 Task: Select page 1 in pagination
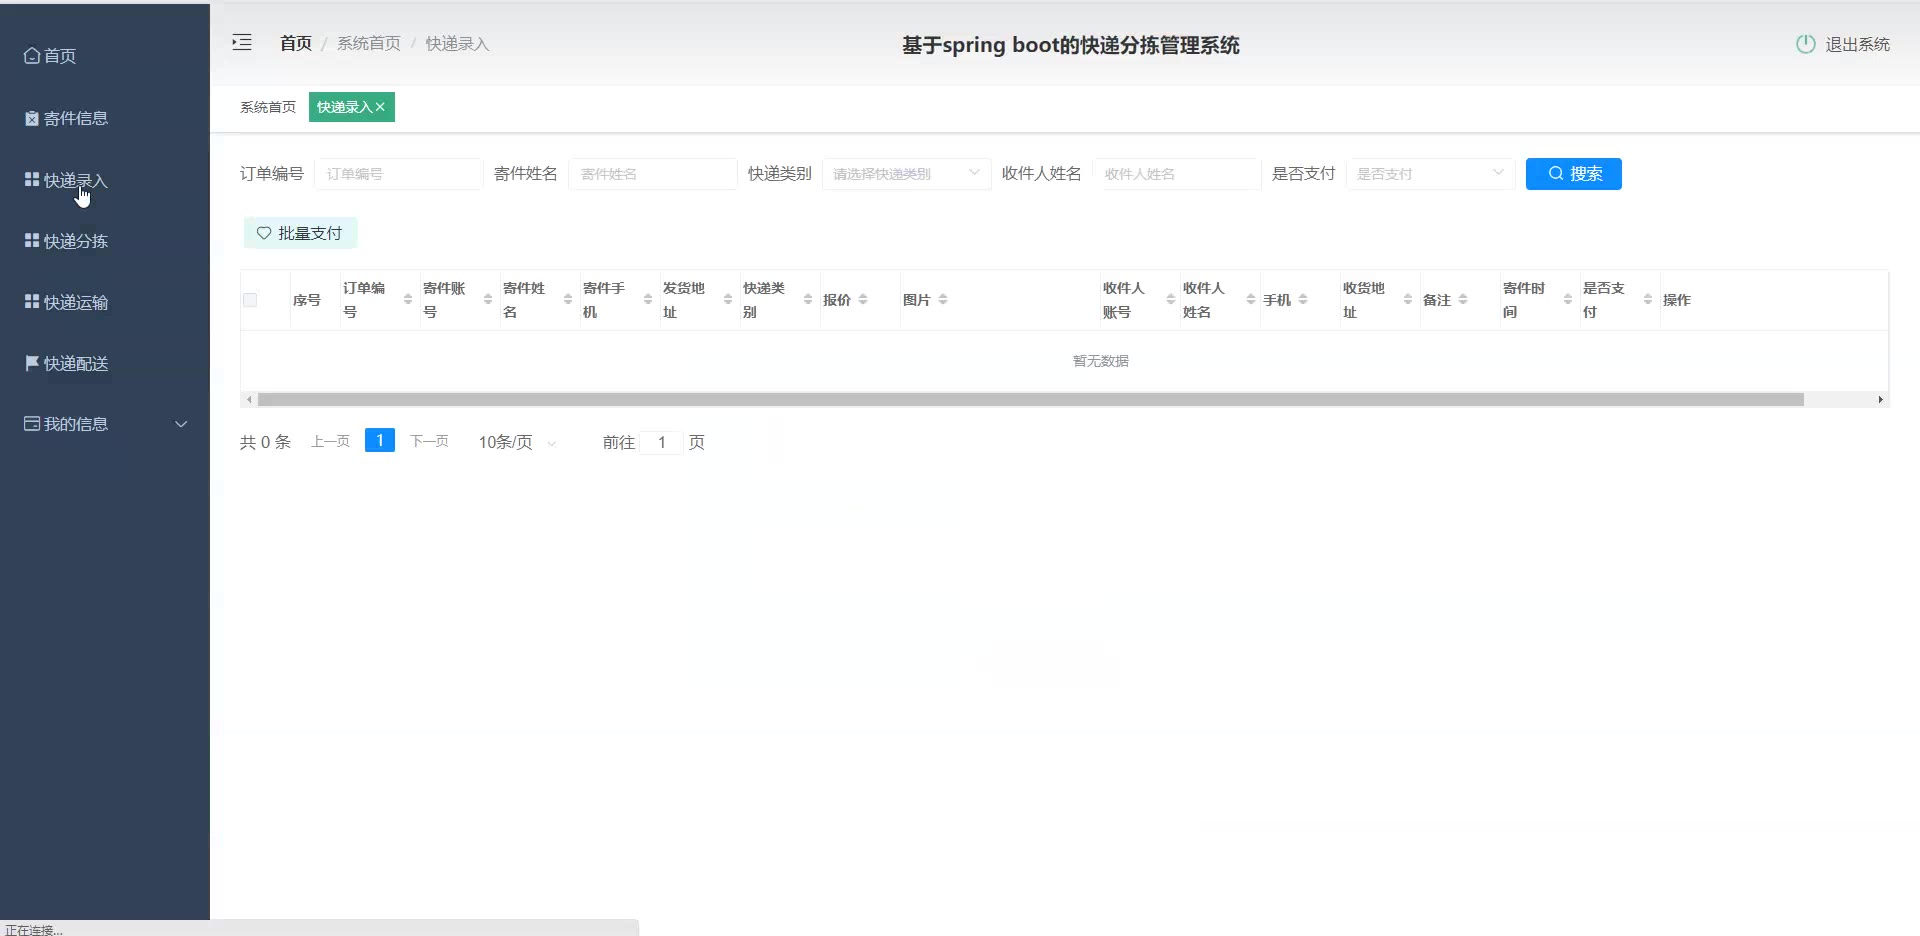click(x=380, y=440)
